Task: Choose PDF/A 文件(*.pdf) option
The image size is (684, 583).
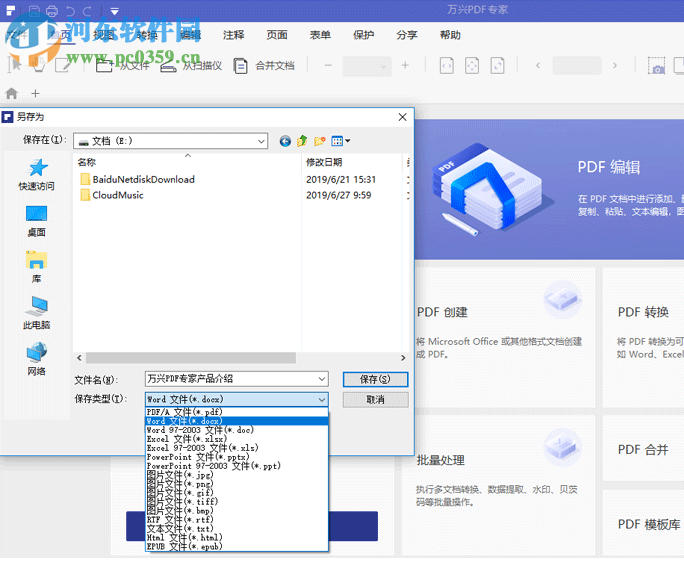Action: (x=236, y=412)
